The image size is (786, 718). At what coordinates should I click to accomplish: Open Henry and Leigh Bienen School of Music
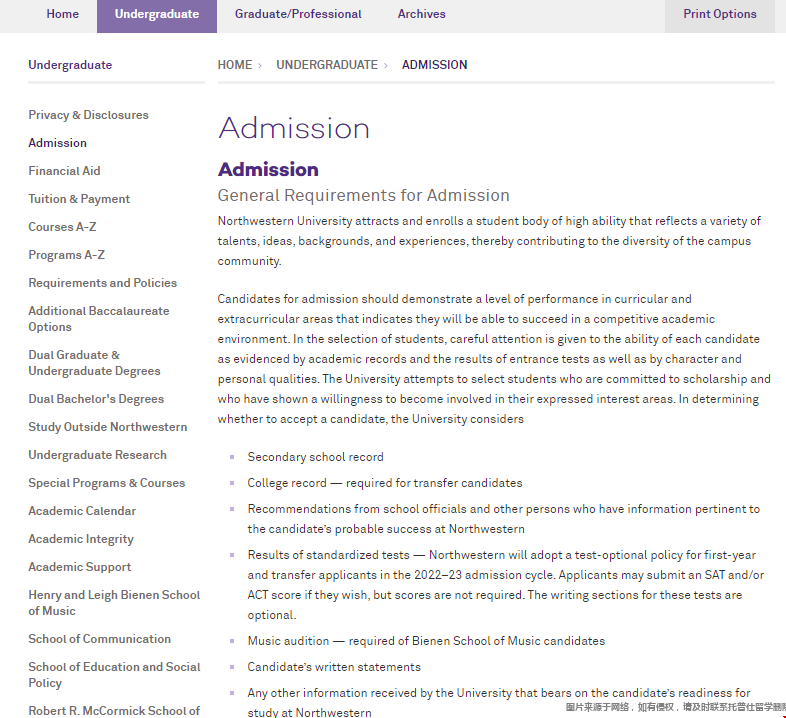[114, 603]
